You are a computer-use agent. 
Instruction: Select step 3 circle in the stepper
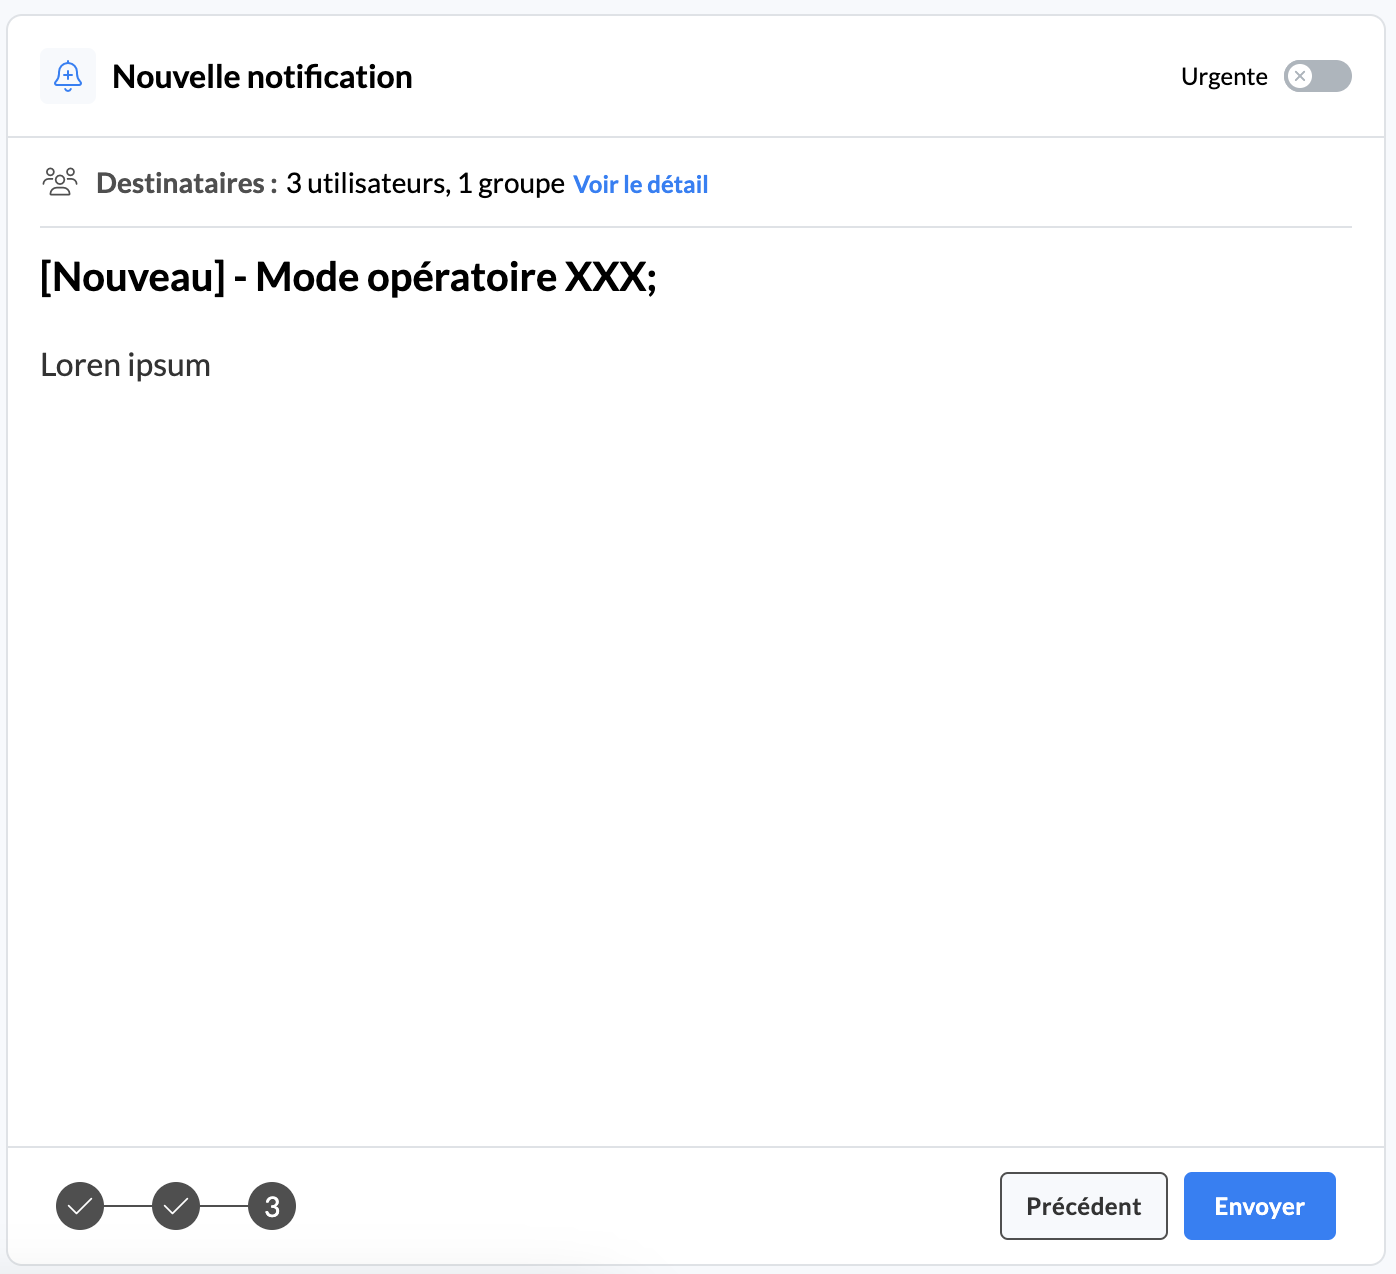272,1206
